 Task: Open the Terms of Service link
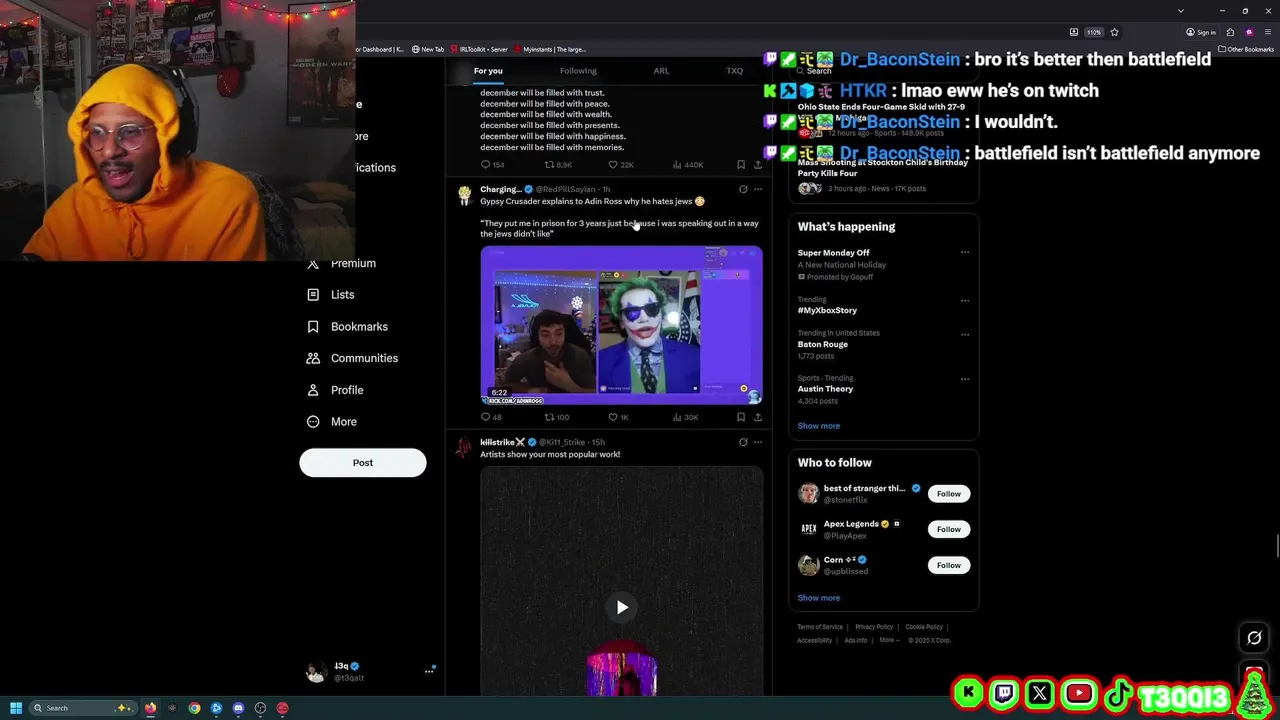[820, 627]
